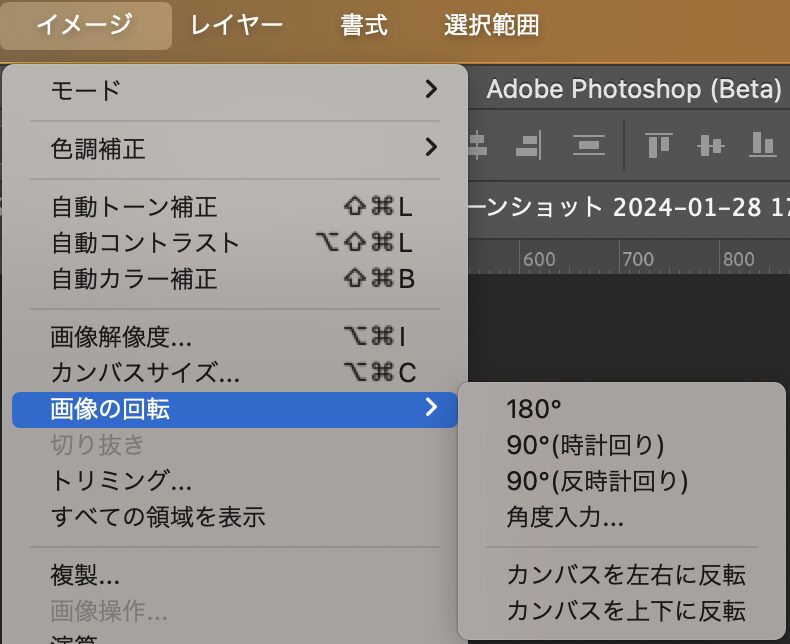Viewport: 790px width, 644px height.
Task: Choose 90°(反時計回り) rotation
Action: click(x=597, y=481)
